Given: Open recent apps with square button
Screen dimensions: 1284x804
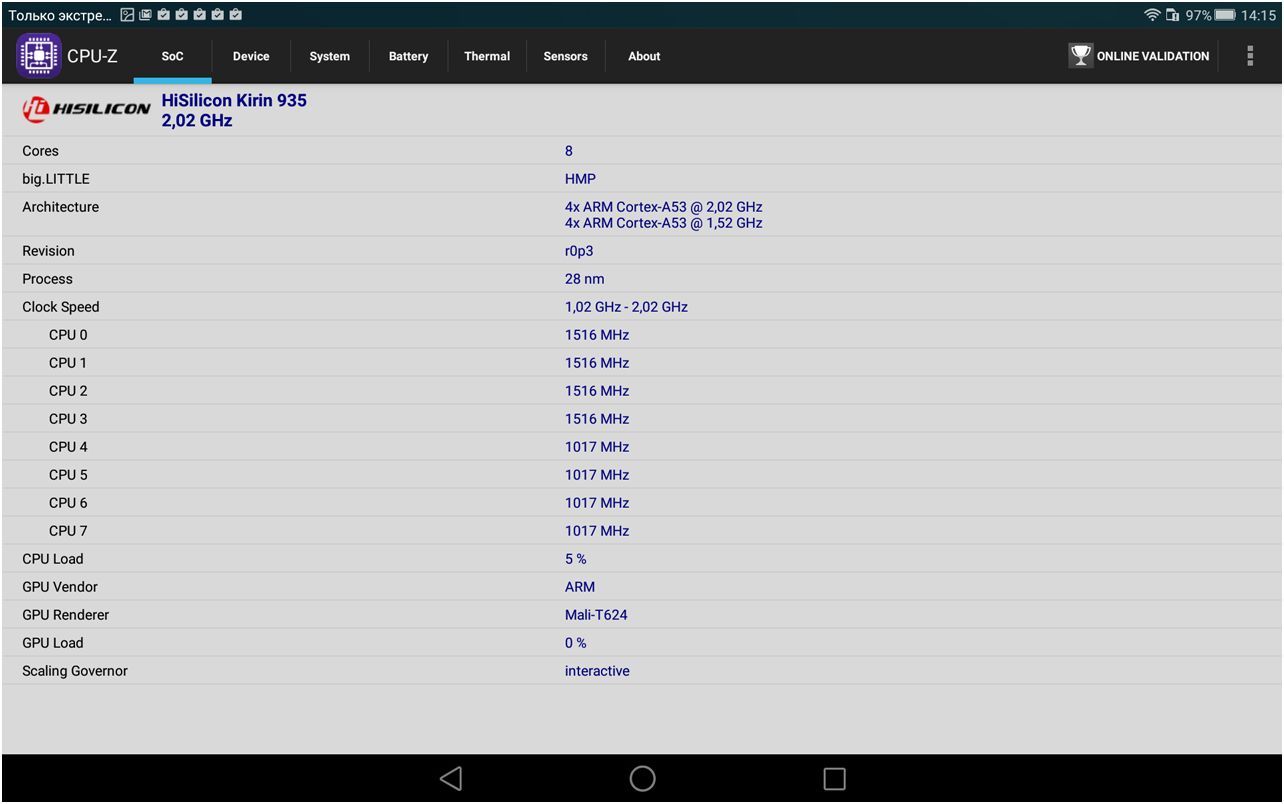Looking at the screenshot, I should pyautogui.click(x=834, y=779).
